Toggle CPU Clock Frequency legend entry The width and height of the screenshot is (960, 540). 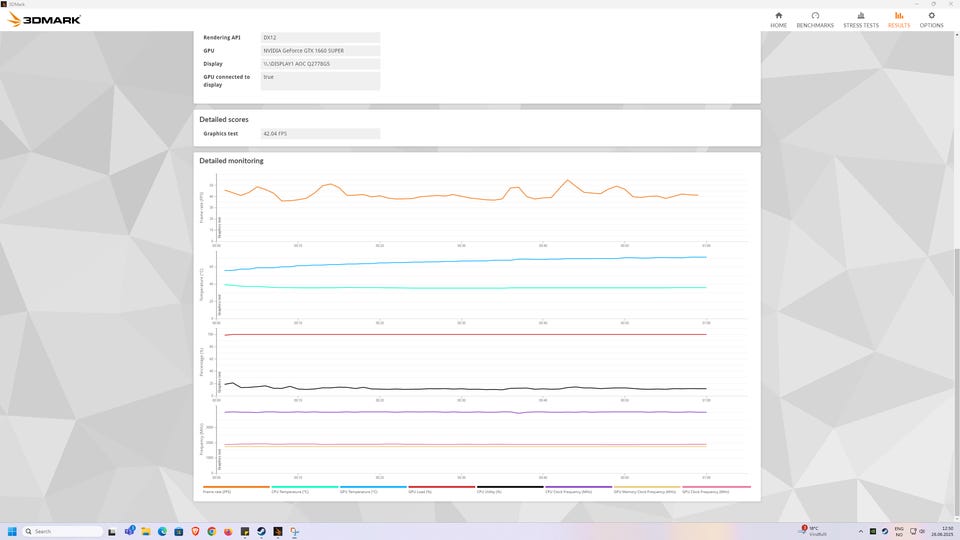(579, 490)
